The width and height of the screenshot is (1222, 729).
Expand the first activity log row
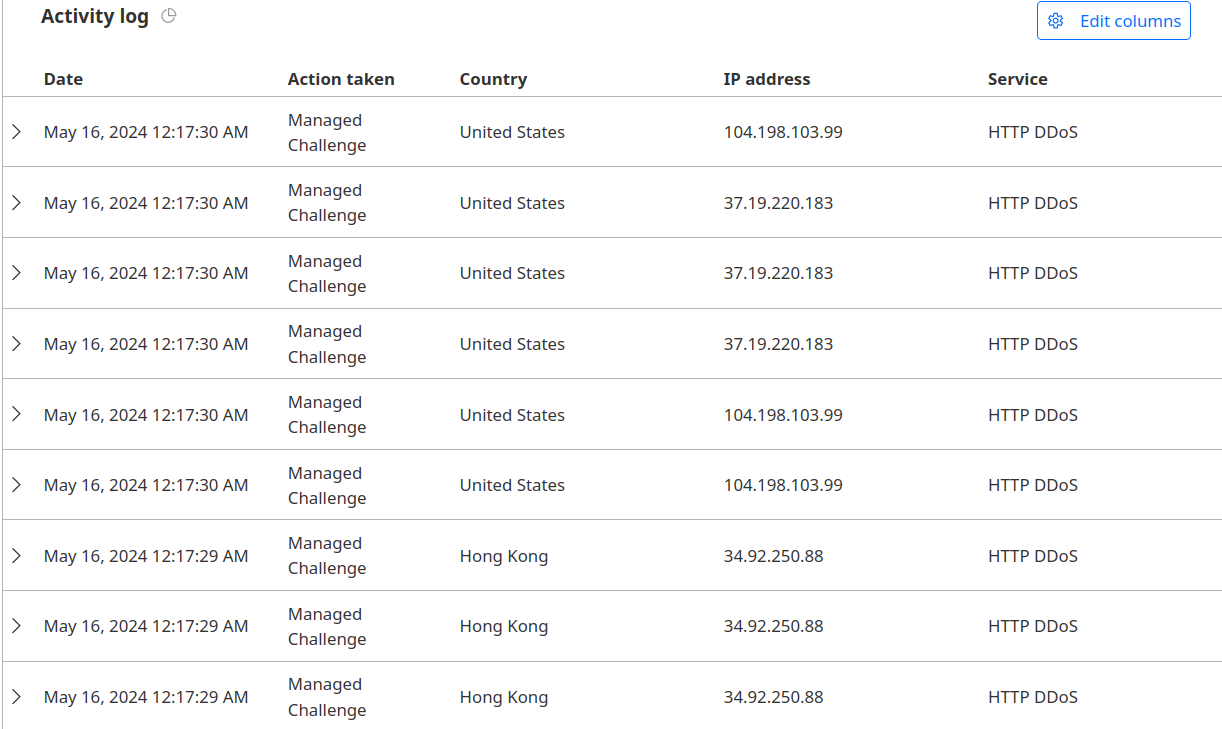click(x=16, y=132)
